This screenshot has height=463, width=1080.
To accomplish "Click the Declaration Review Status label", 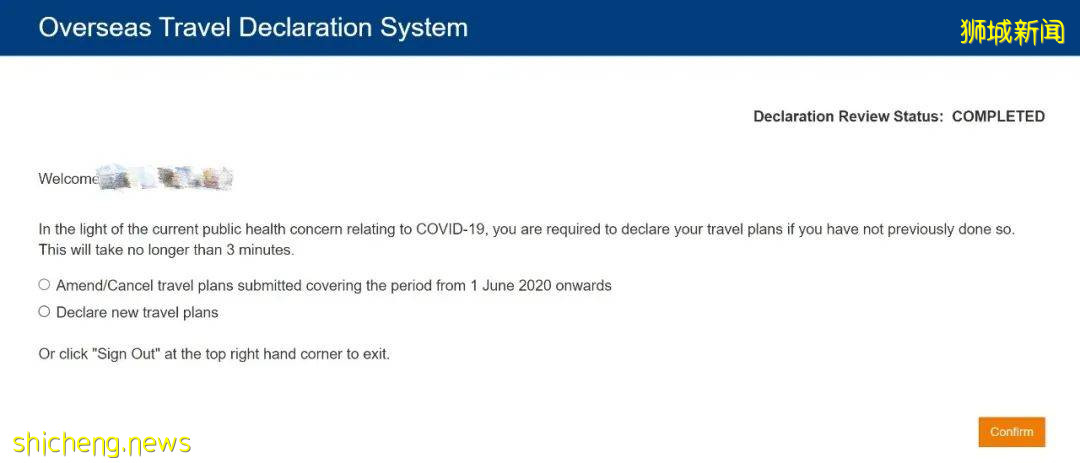I will pyautogui.click(x=847, y=116).
